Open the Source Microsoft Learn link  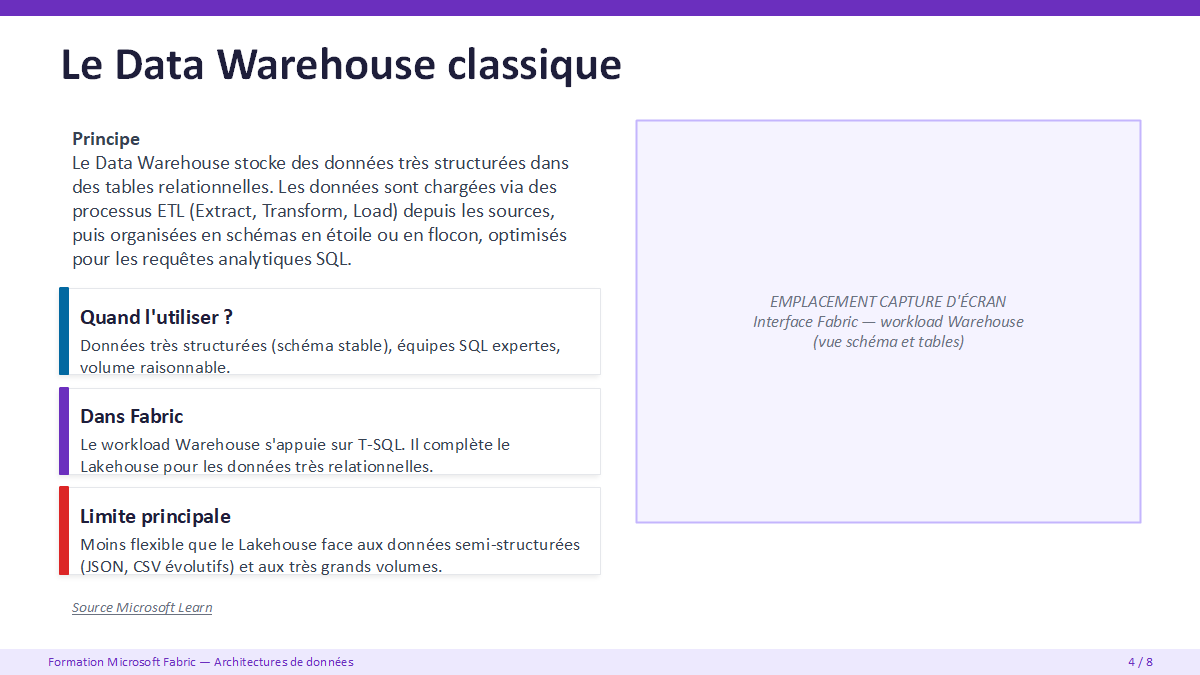pos(142,608)
